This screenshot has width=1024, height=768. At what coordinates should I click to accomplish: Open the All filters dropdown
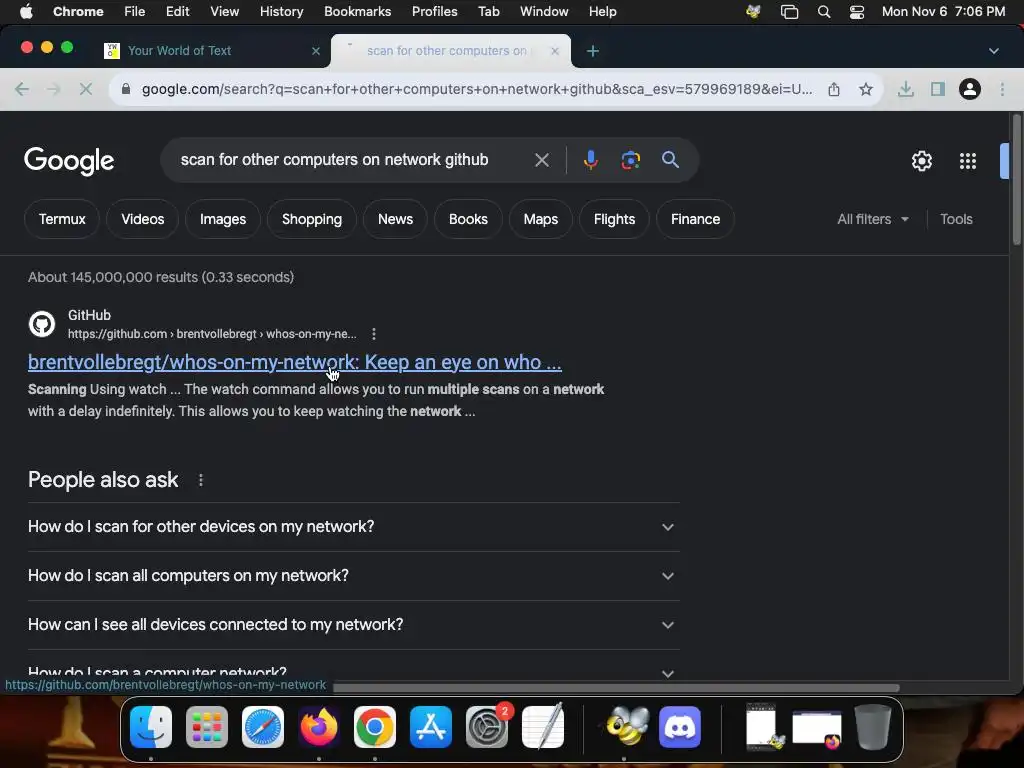pyautogui.click(x=872, y=219)
